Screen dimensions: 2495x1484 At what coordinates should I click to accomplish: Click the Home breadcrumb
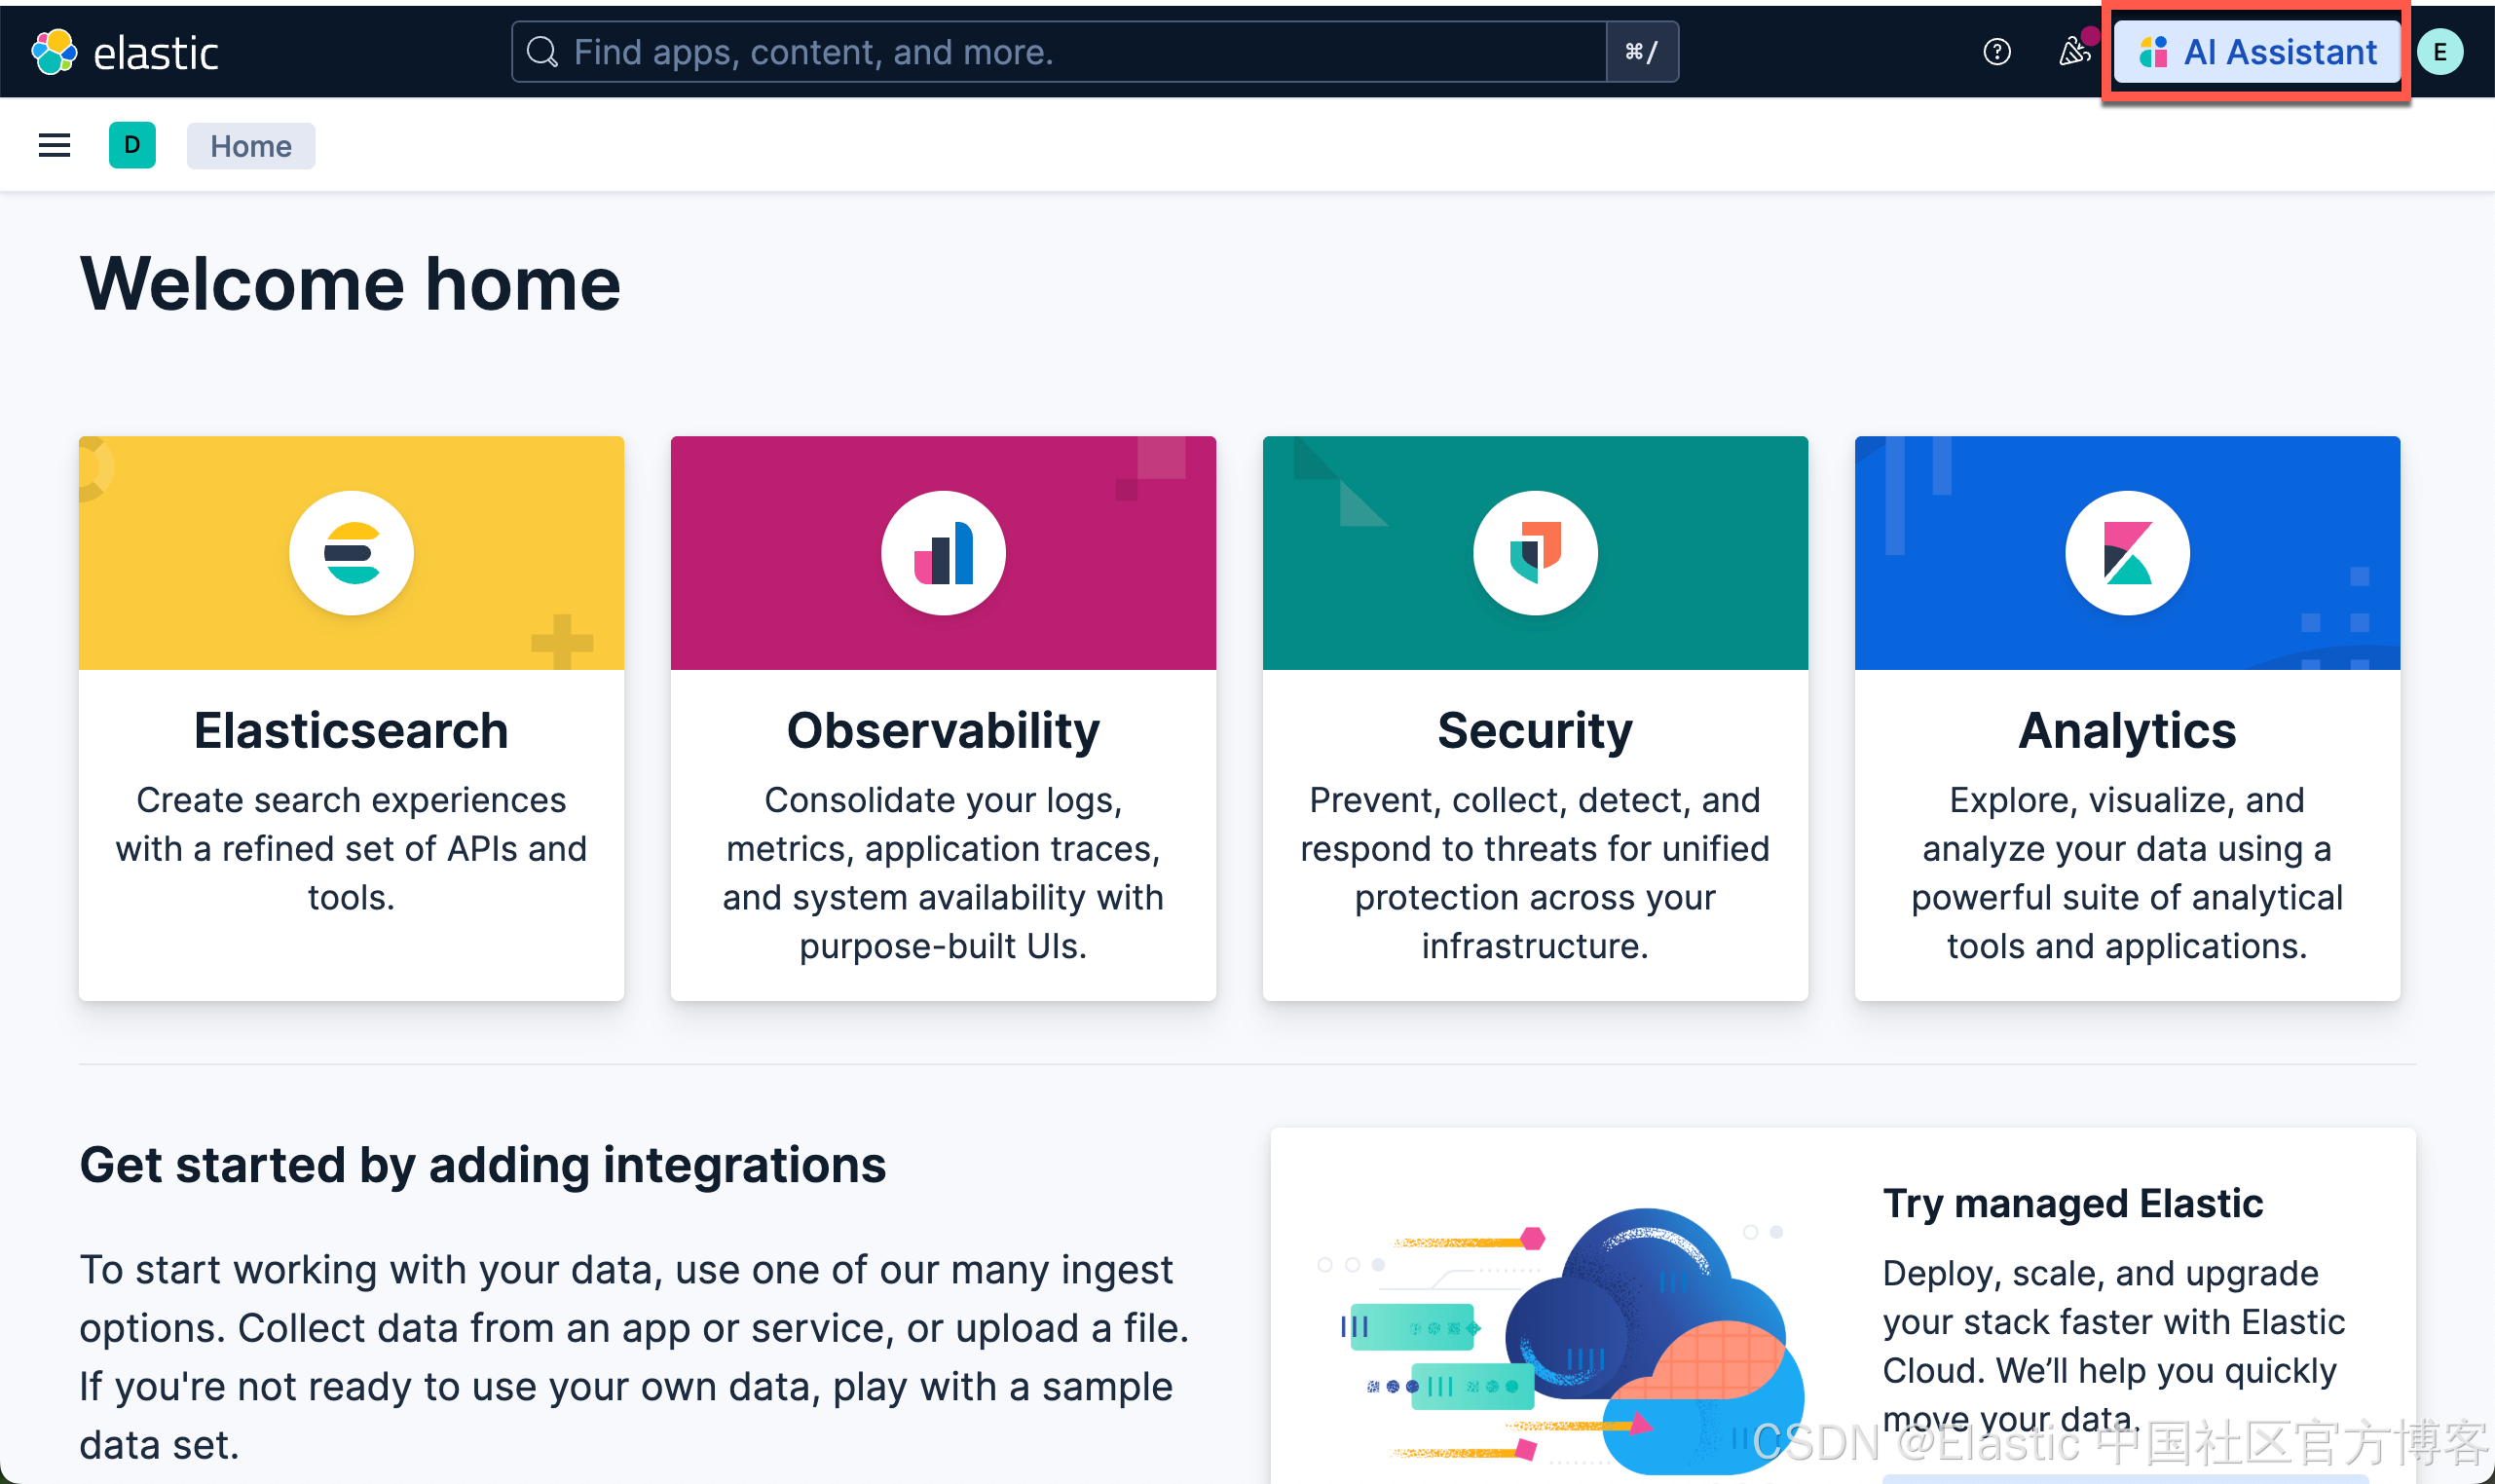pyautogui.click(x=250, y=146)
